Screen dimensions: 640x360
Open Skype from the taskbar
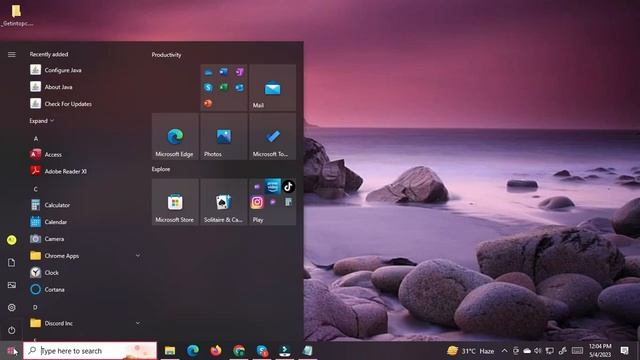coord(262,351)
